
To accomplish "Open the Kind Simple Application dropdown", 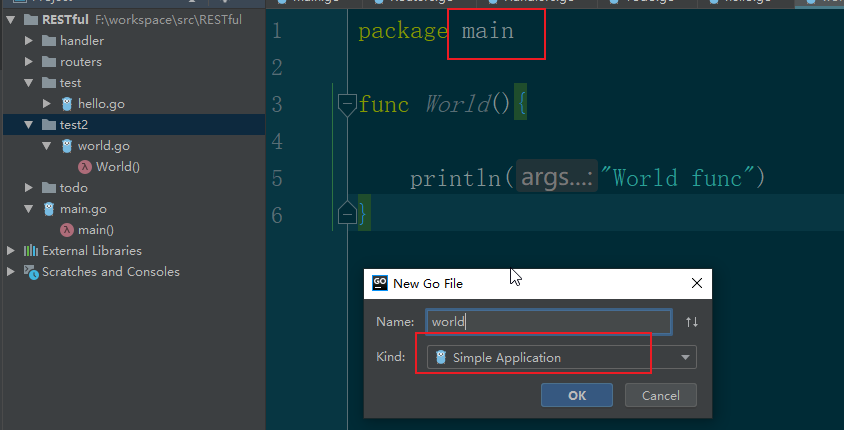I will coord(562,357).
